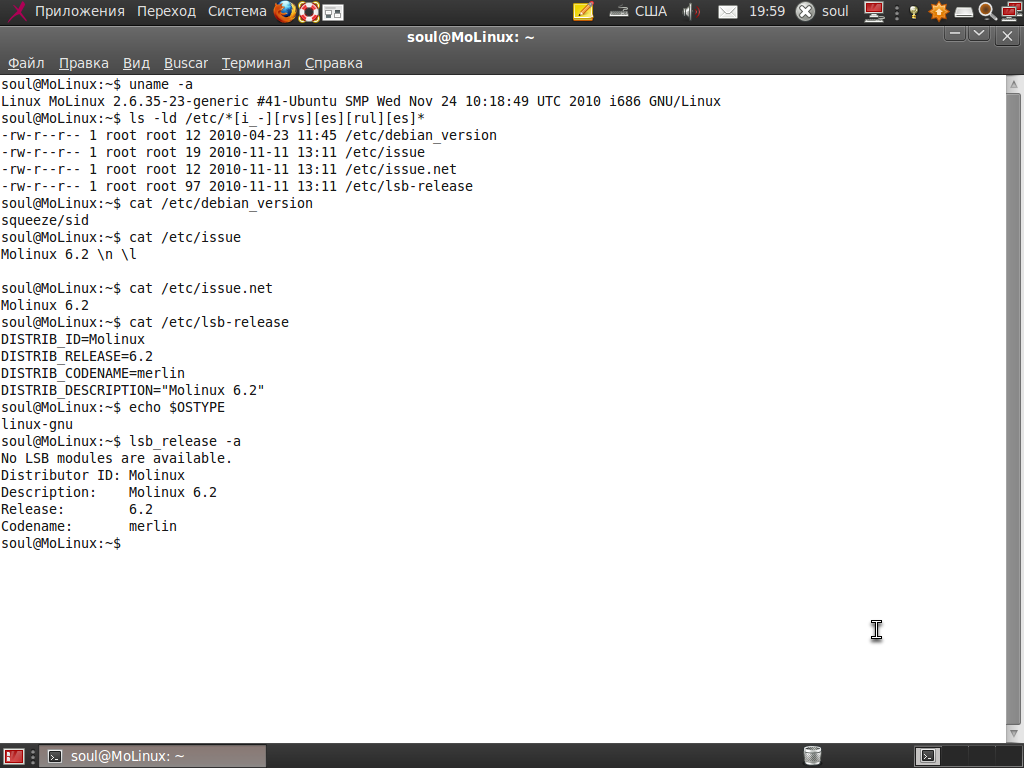This screenshot has width=1024, height=768.
Task: Click the /etc/issue.net listing row
Action: coord(229,169)
